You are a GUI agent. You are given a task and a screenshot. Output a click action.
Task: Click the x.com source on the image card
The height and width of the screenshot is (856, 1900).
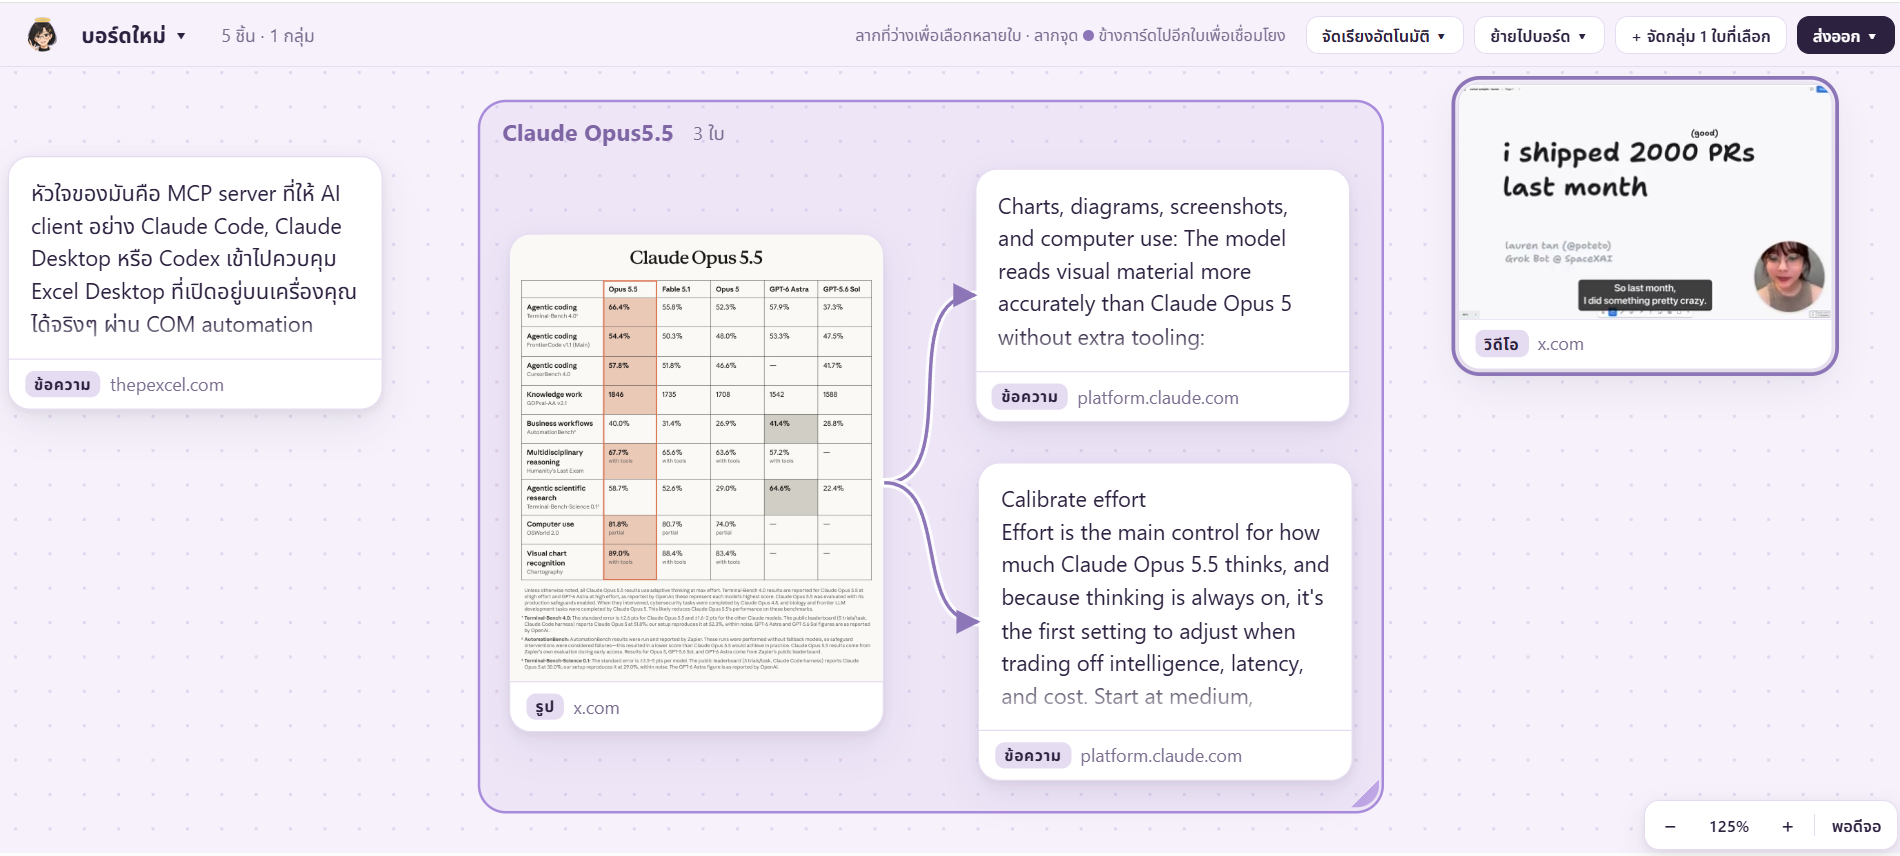[596, 708]
